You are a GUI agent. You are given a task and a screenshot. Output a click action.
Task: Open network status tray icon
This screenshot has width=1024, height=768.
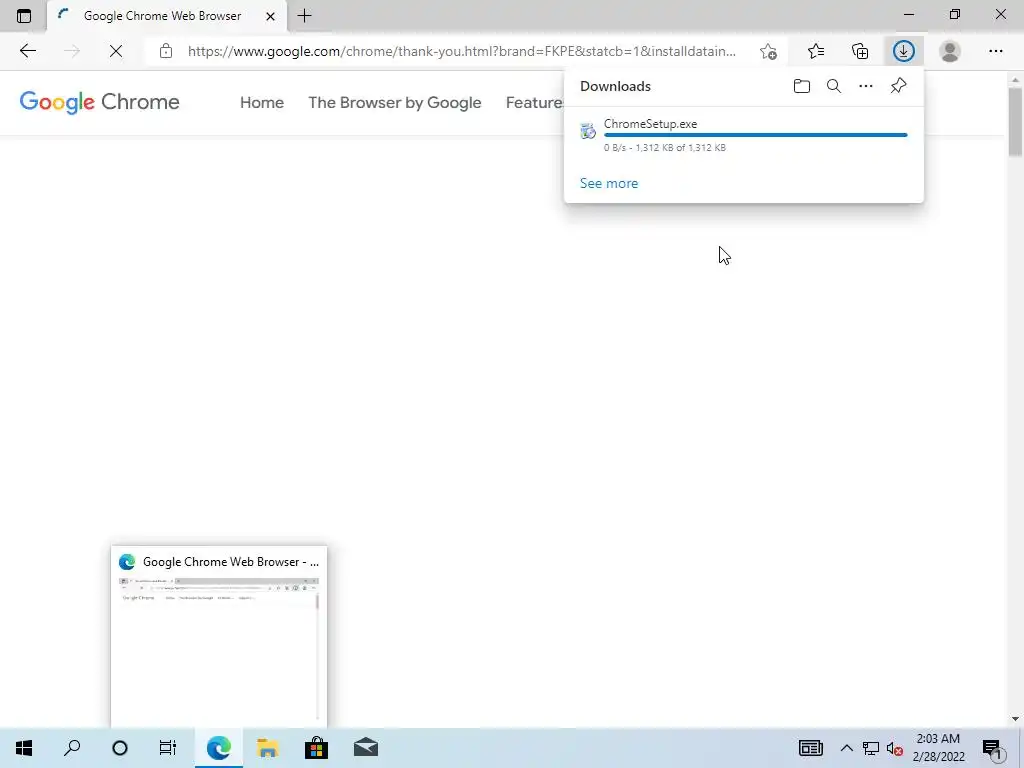[x=871, y=748]
